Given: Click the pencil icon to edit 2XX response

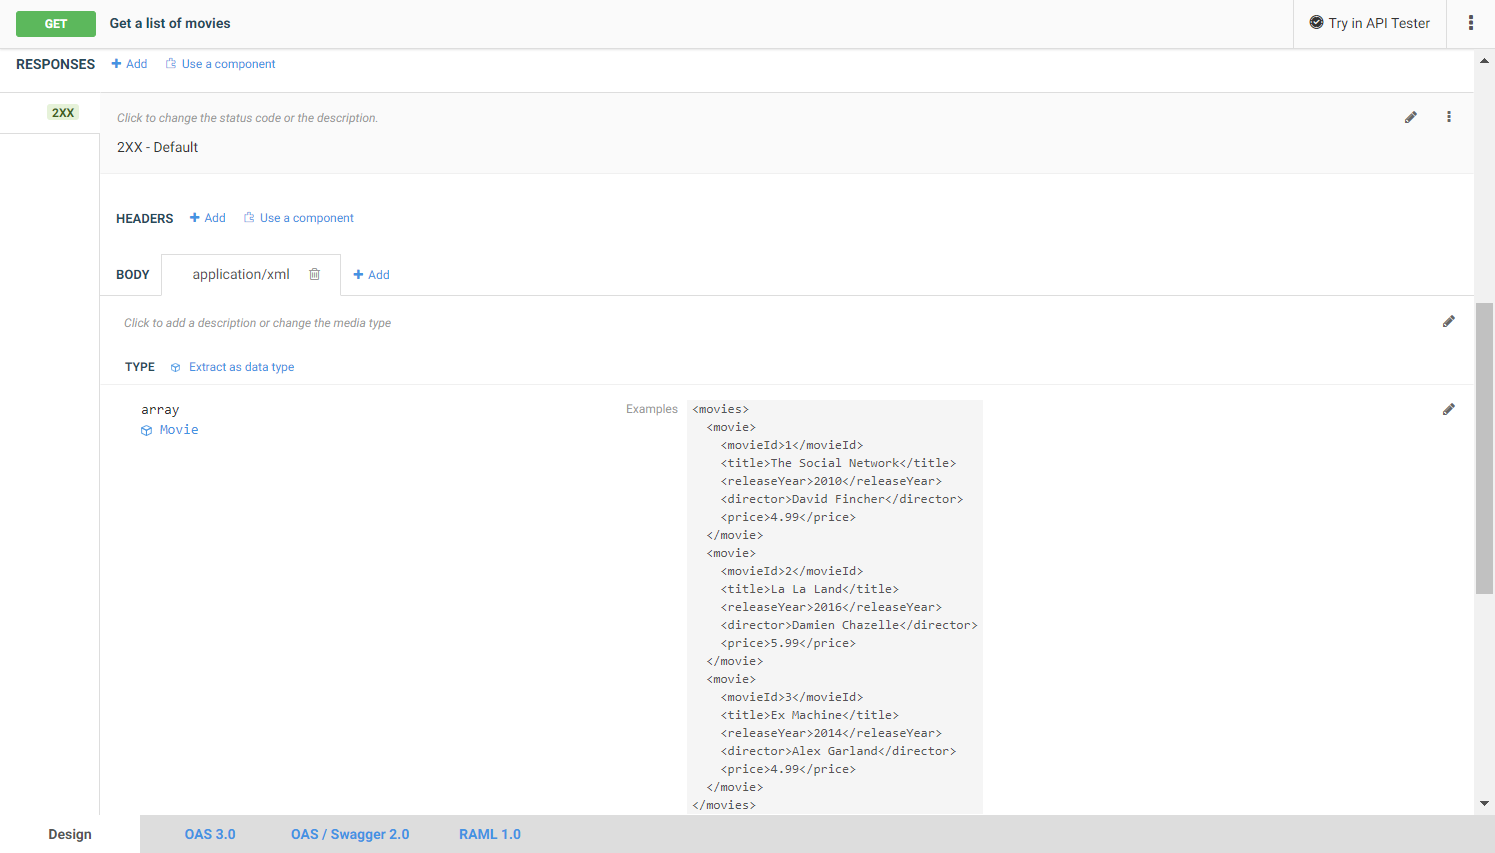Looking at the screenshot, I should point(1410,117).
